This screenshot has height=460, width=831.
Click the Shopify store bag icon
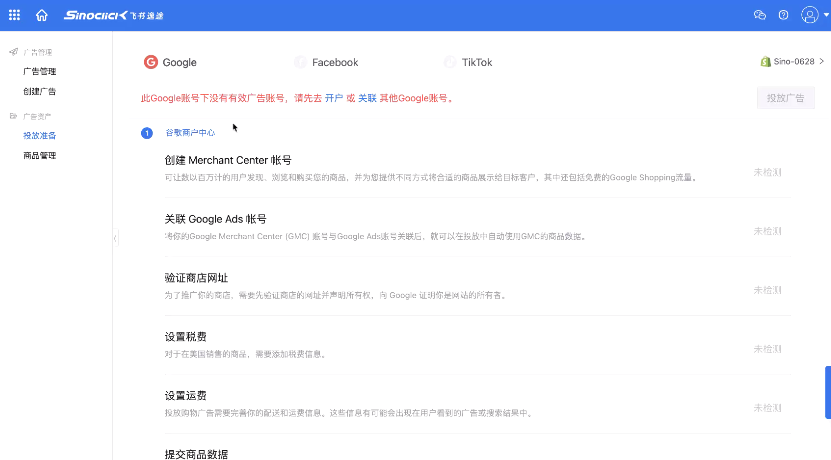tap(765, 61)
